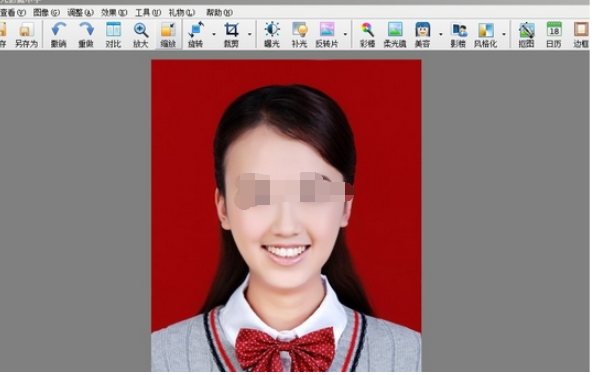This screenshot has height=375, width=609.
Task: Click the 撤销 (Undo) arrow icon
Action: [x=58, y=35]
